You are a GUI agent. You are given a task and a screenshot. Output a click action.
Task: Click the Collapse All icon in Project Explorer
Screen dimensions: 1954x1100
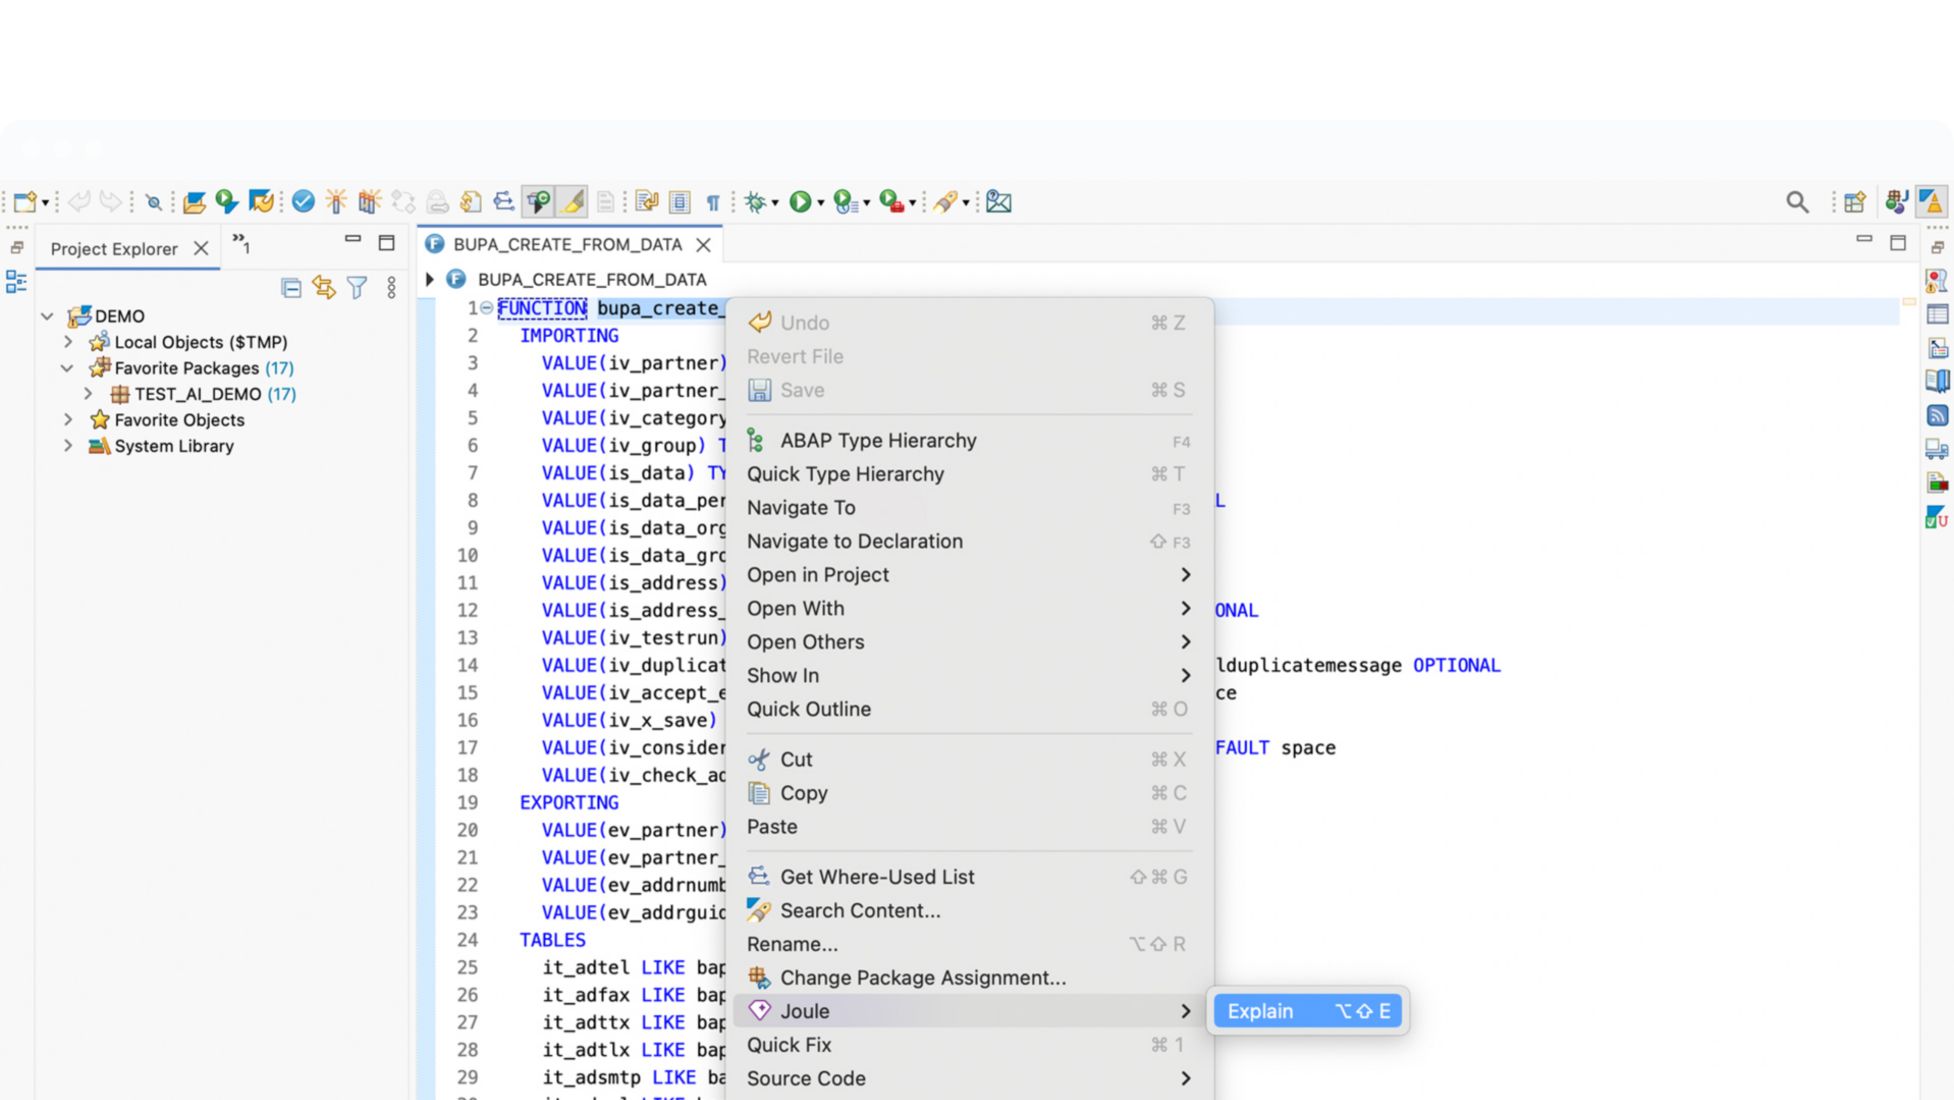click(x=291, y=288)
